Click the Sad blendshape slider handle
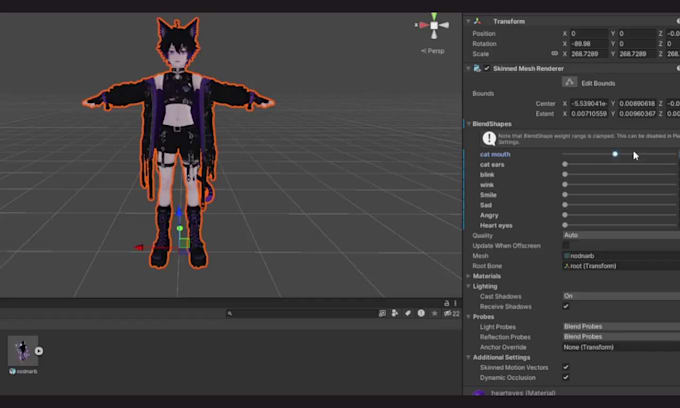This screenshot has height=408, width=680. 565,205
